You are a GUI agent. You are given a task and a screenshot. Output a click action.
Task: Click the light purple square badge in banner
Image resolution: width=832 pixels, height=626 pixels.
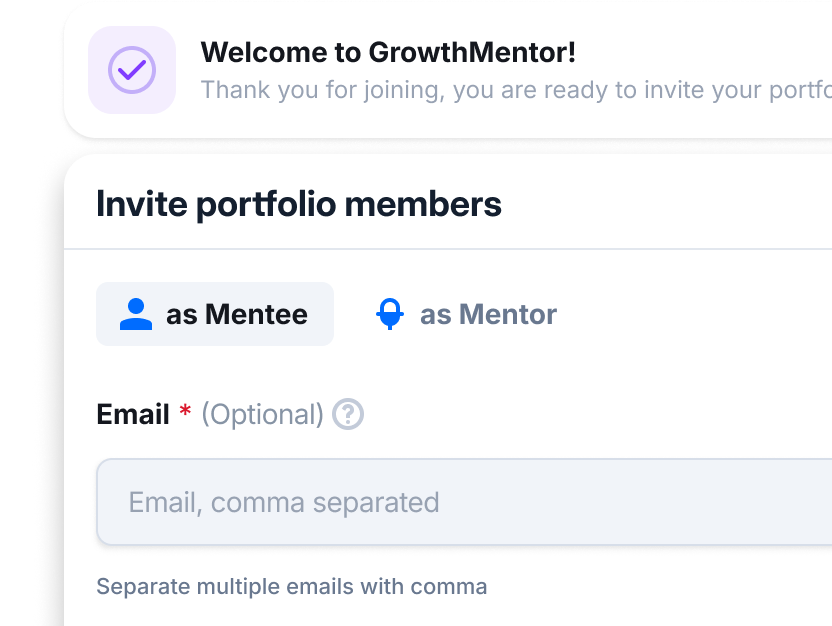tap(132, 70)
